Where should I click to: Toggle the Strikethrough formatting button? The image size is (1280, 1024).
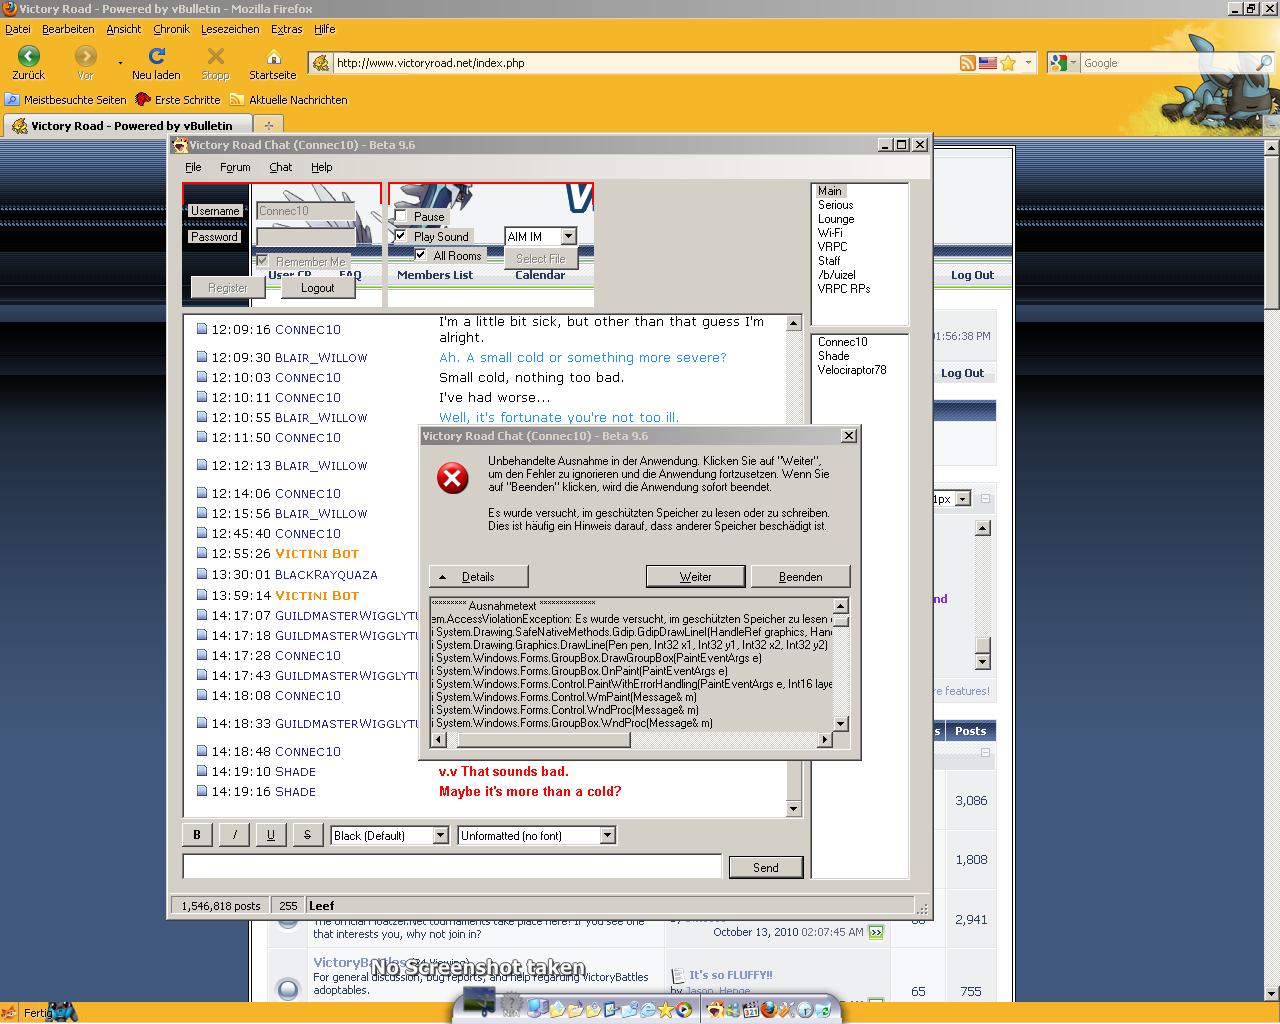click(307, 835)
